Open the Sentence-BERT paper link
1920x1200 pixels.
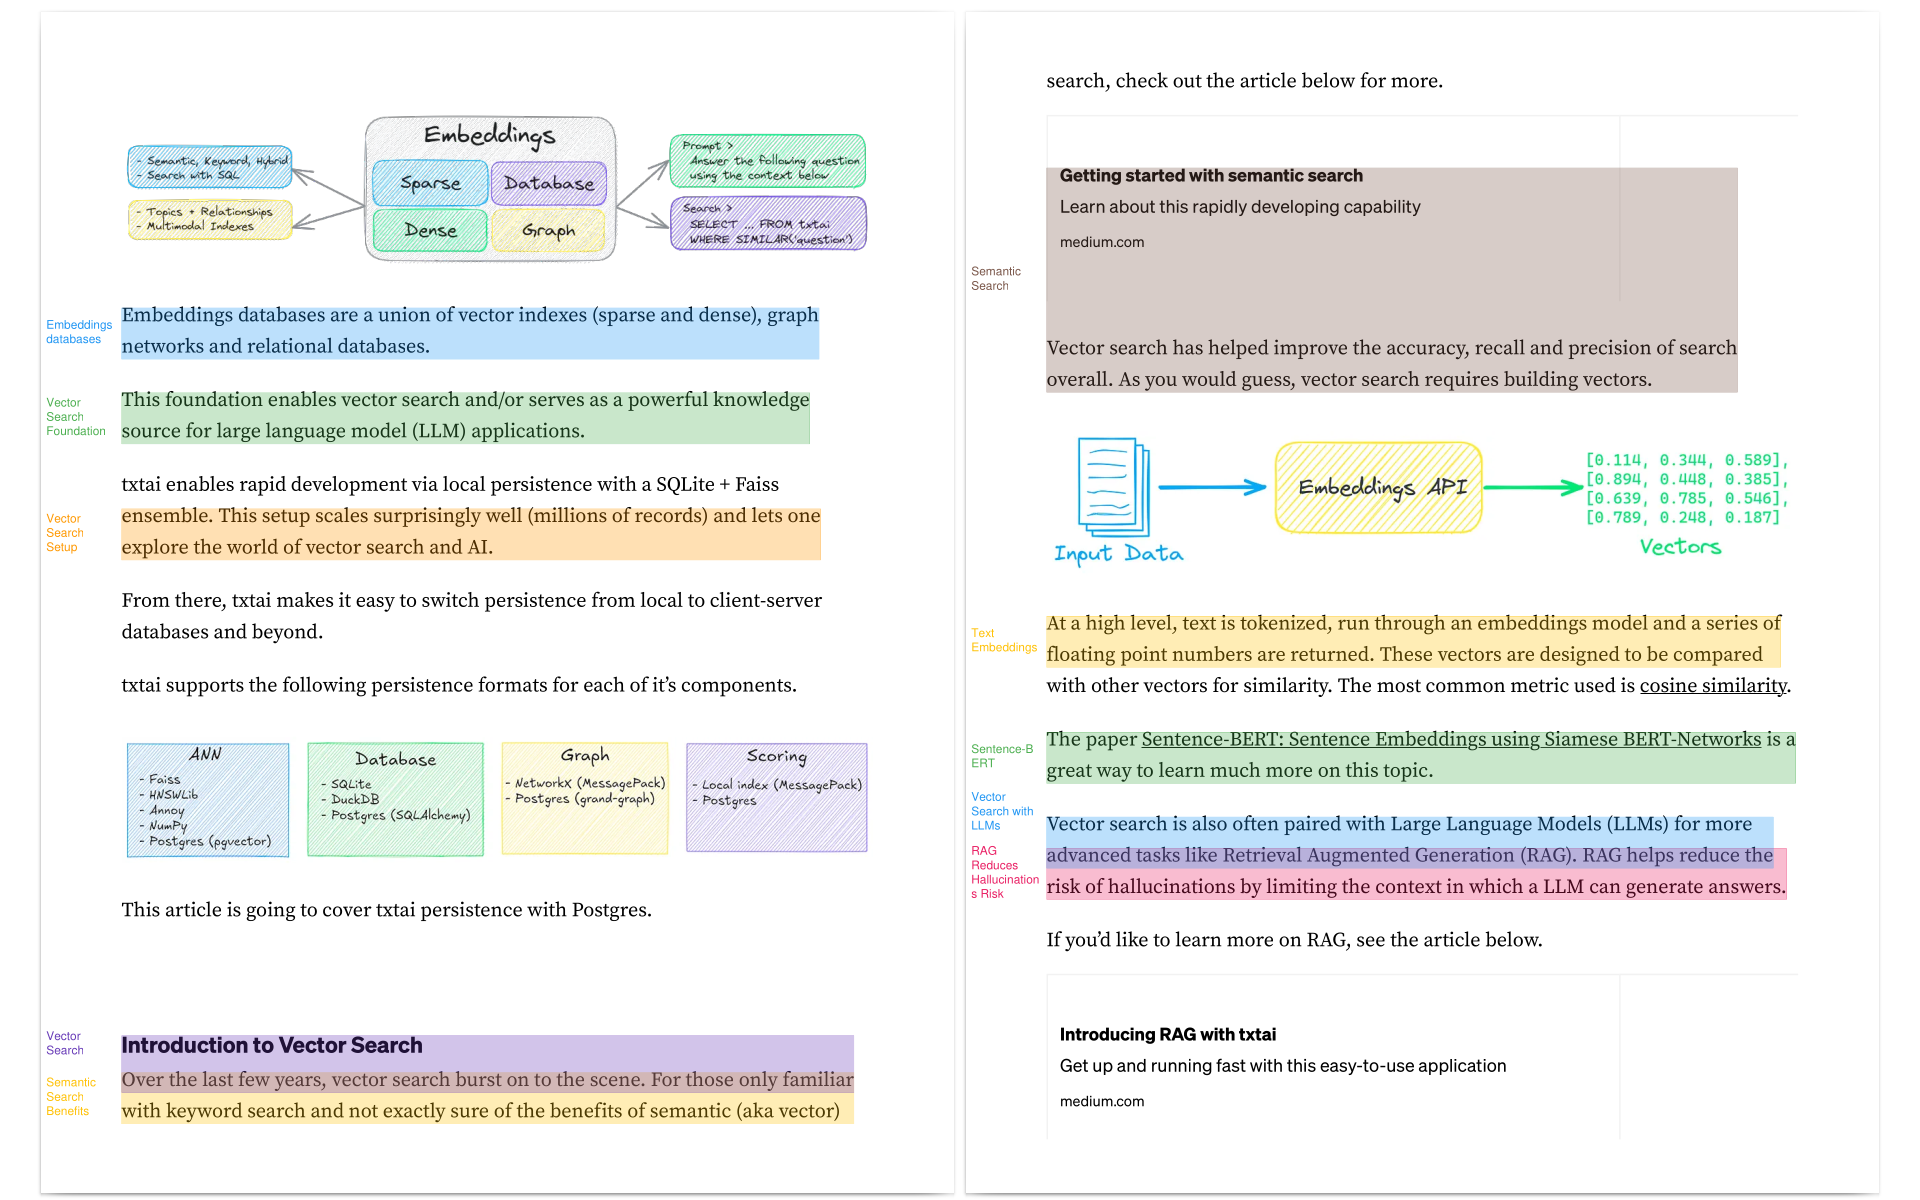(1450, 739)
